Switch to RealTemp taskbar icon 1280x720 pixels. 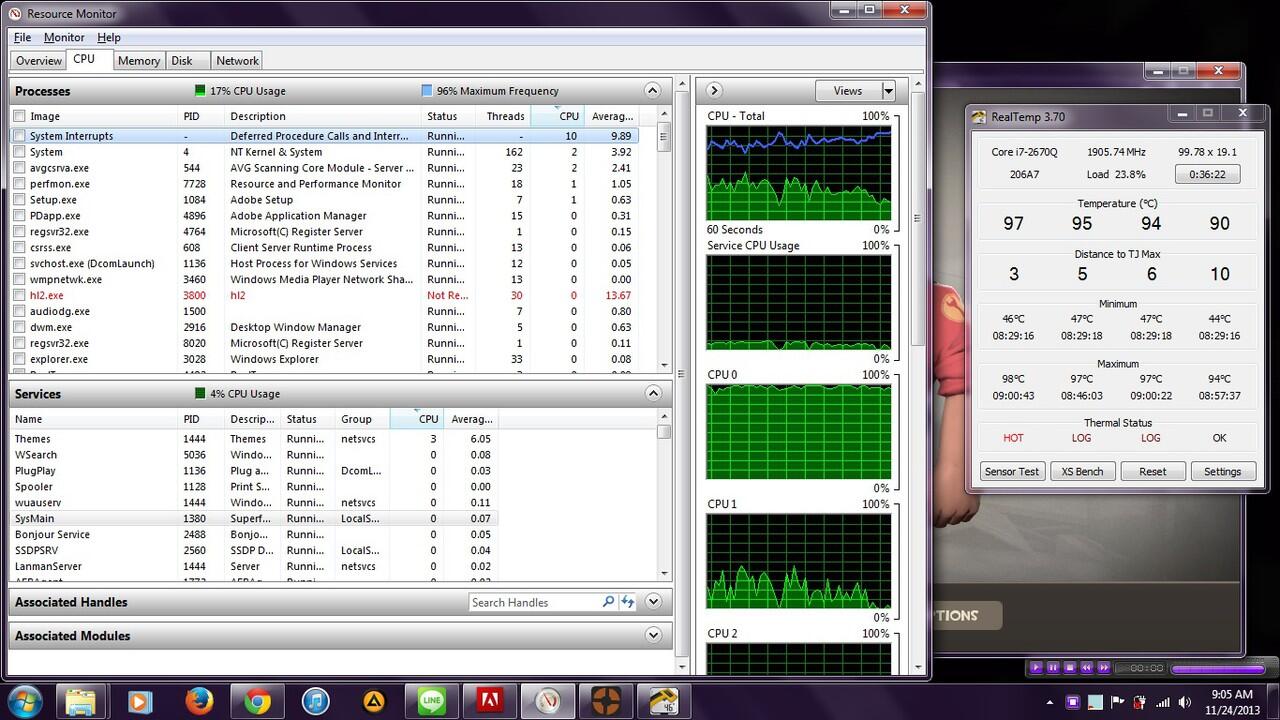point(664,702)
